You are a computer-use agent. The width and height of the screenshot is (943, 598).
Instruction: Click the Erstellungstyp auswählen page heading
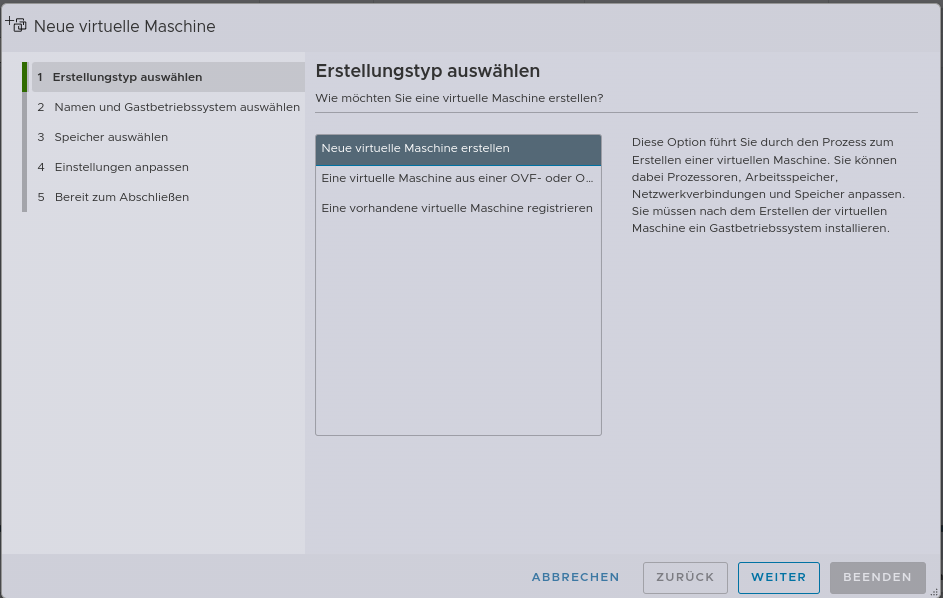(x=429, y=71)
